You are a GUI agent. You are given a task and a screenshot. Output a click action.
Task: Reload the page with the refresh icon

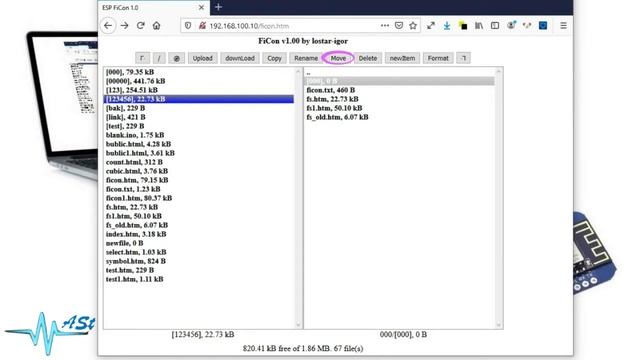140,26
